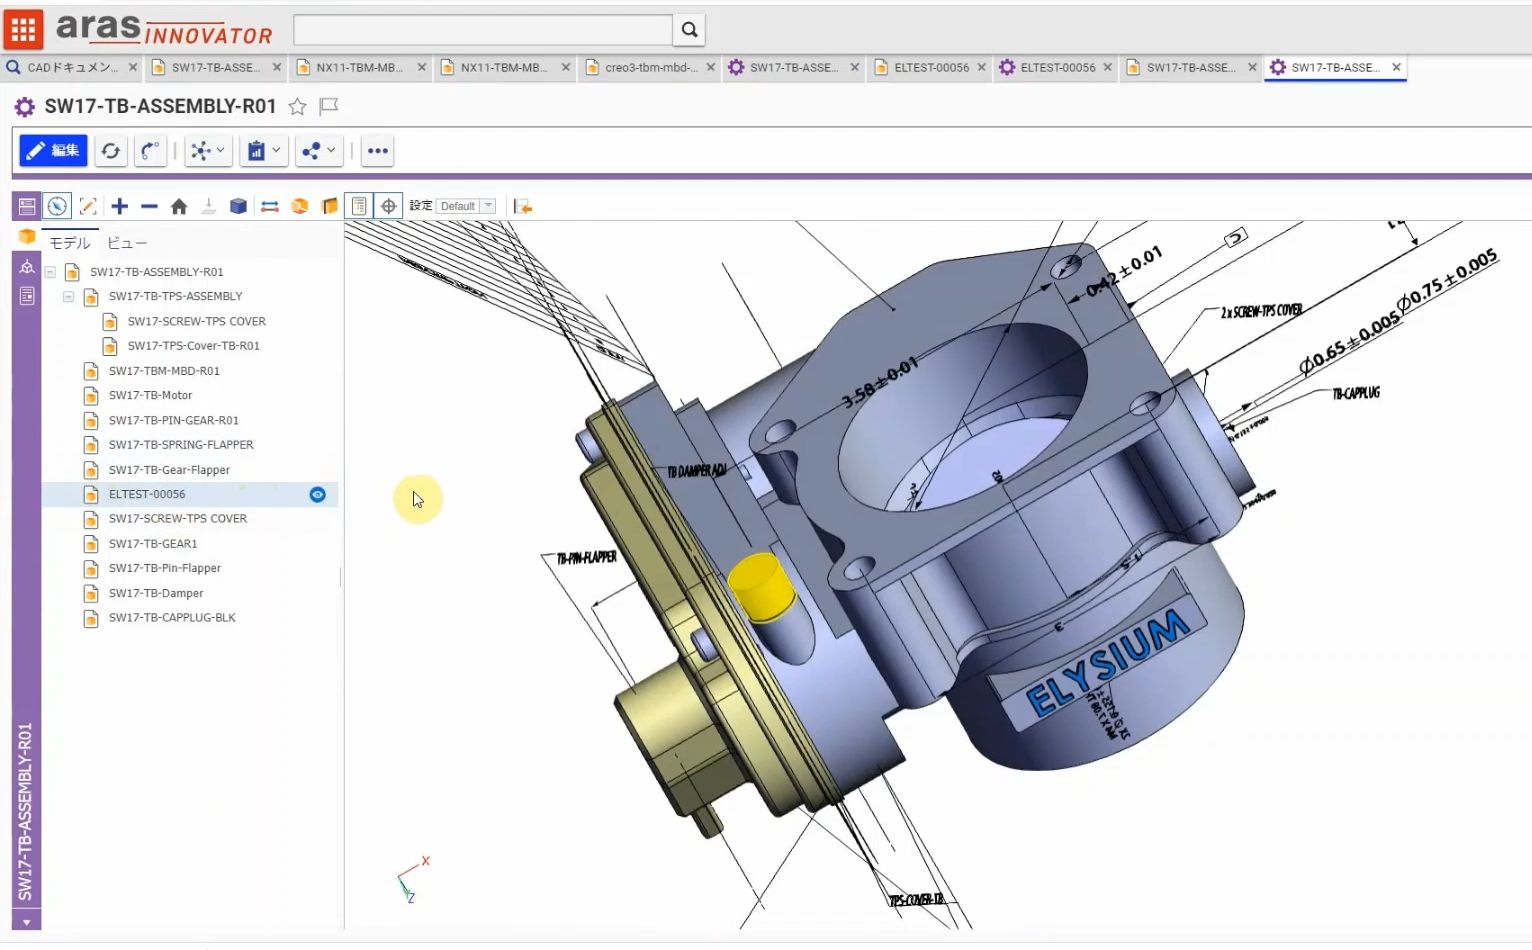The width and height of the screenshot is (1532, 950).
Task: Open the share dropdown
Action: click(x=319, y=151)
